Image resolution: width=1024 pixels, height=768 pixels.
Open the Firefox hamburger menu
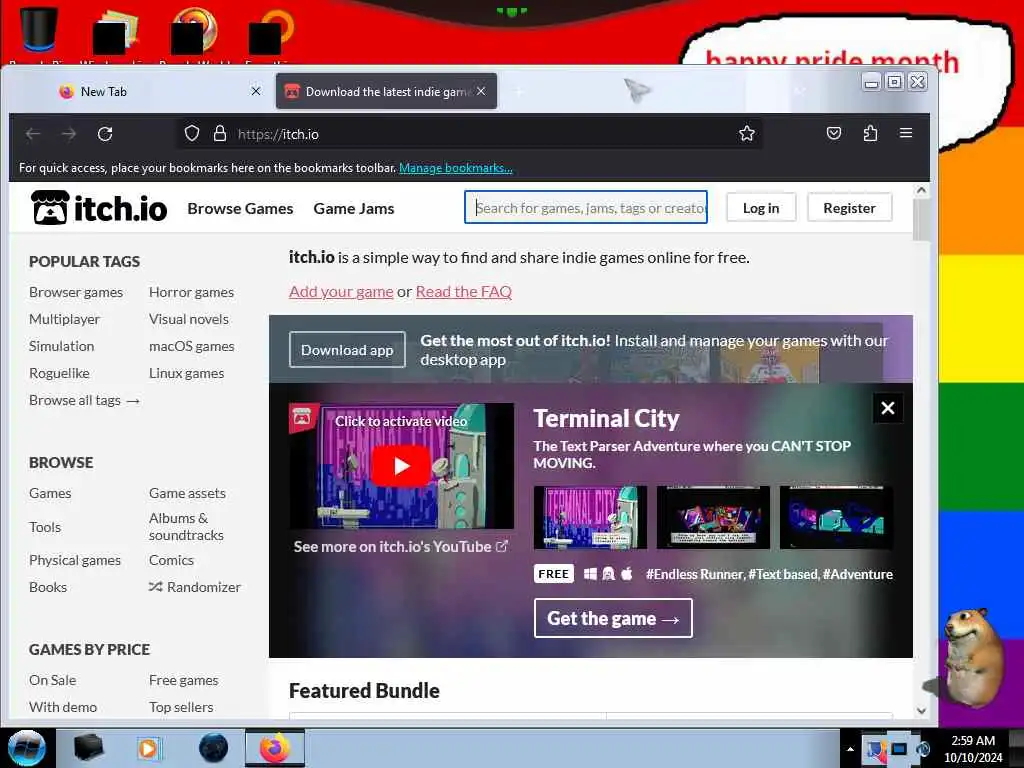coord(906,133)
